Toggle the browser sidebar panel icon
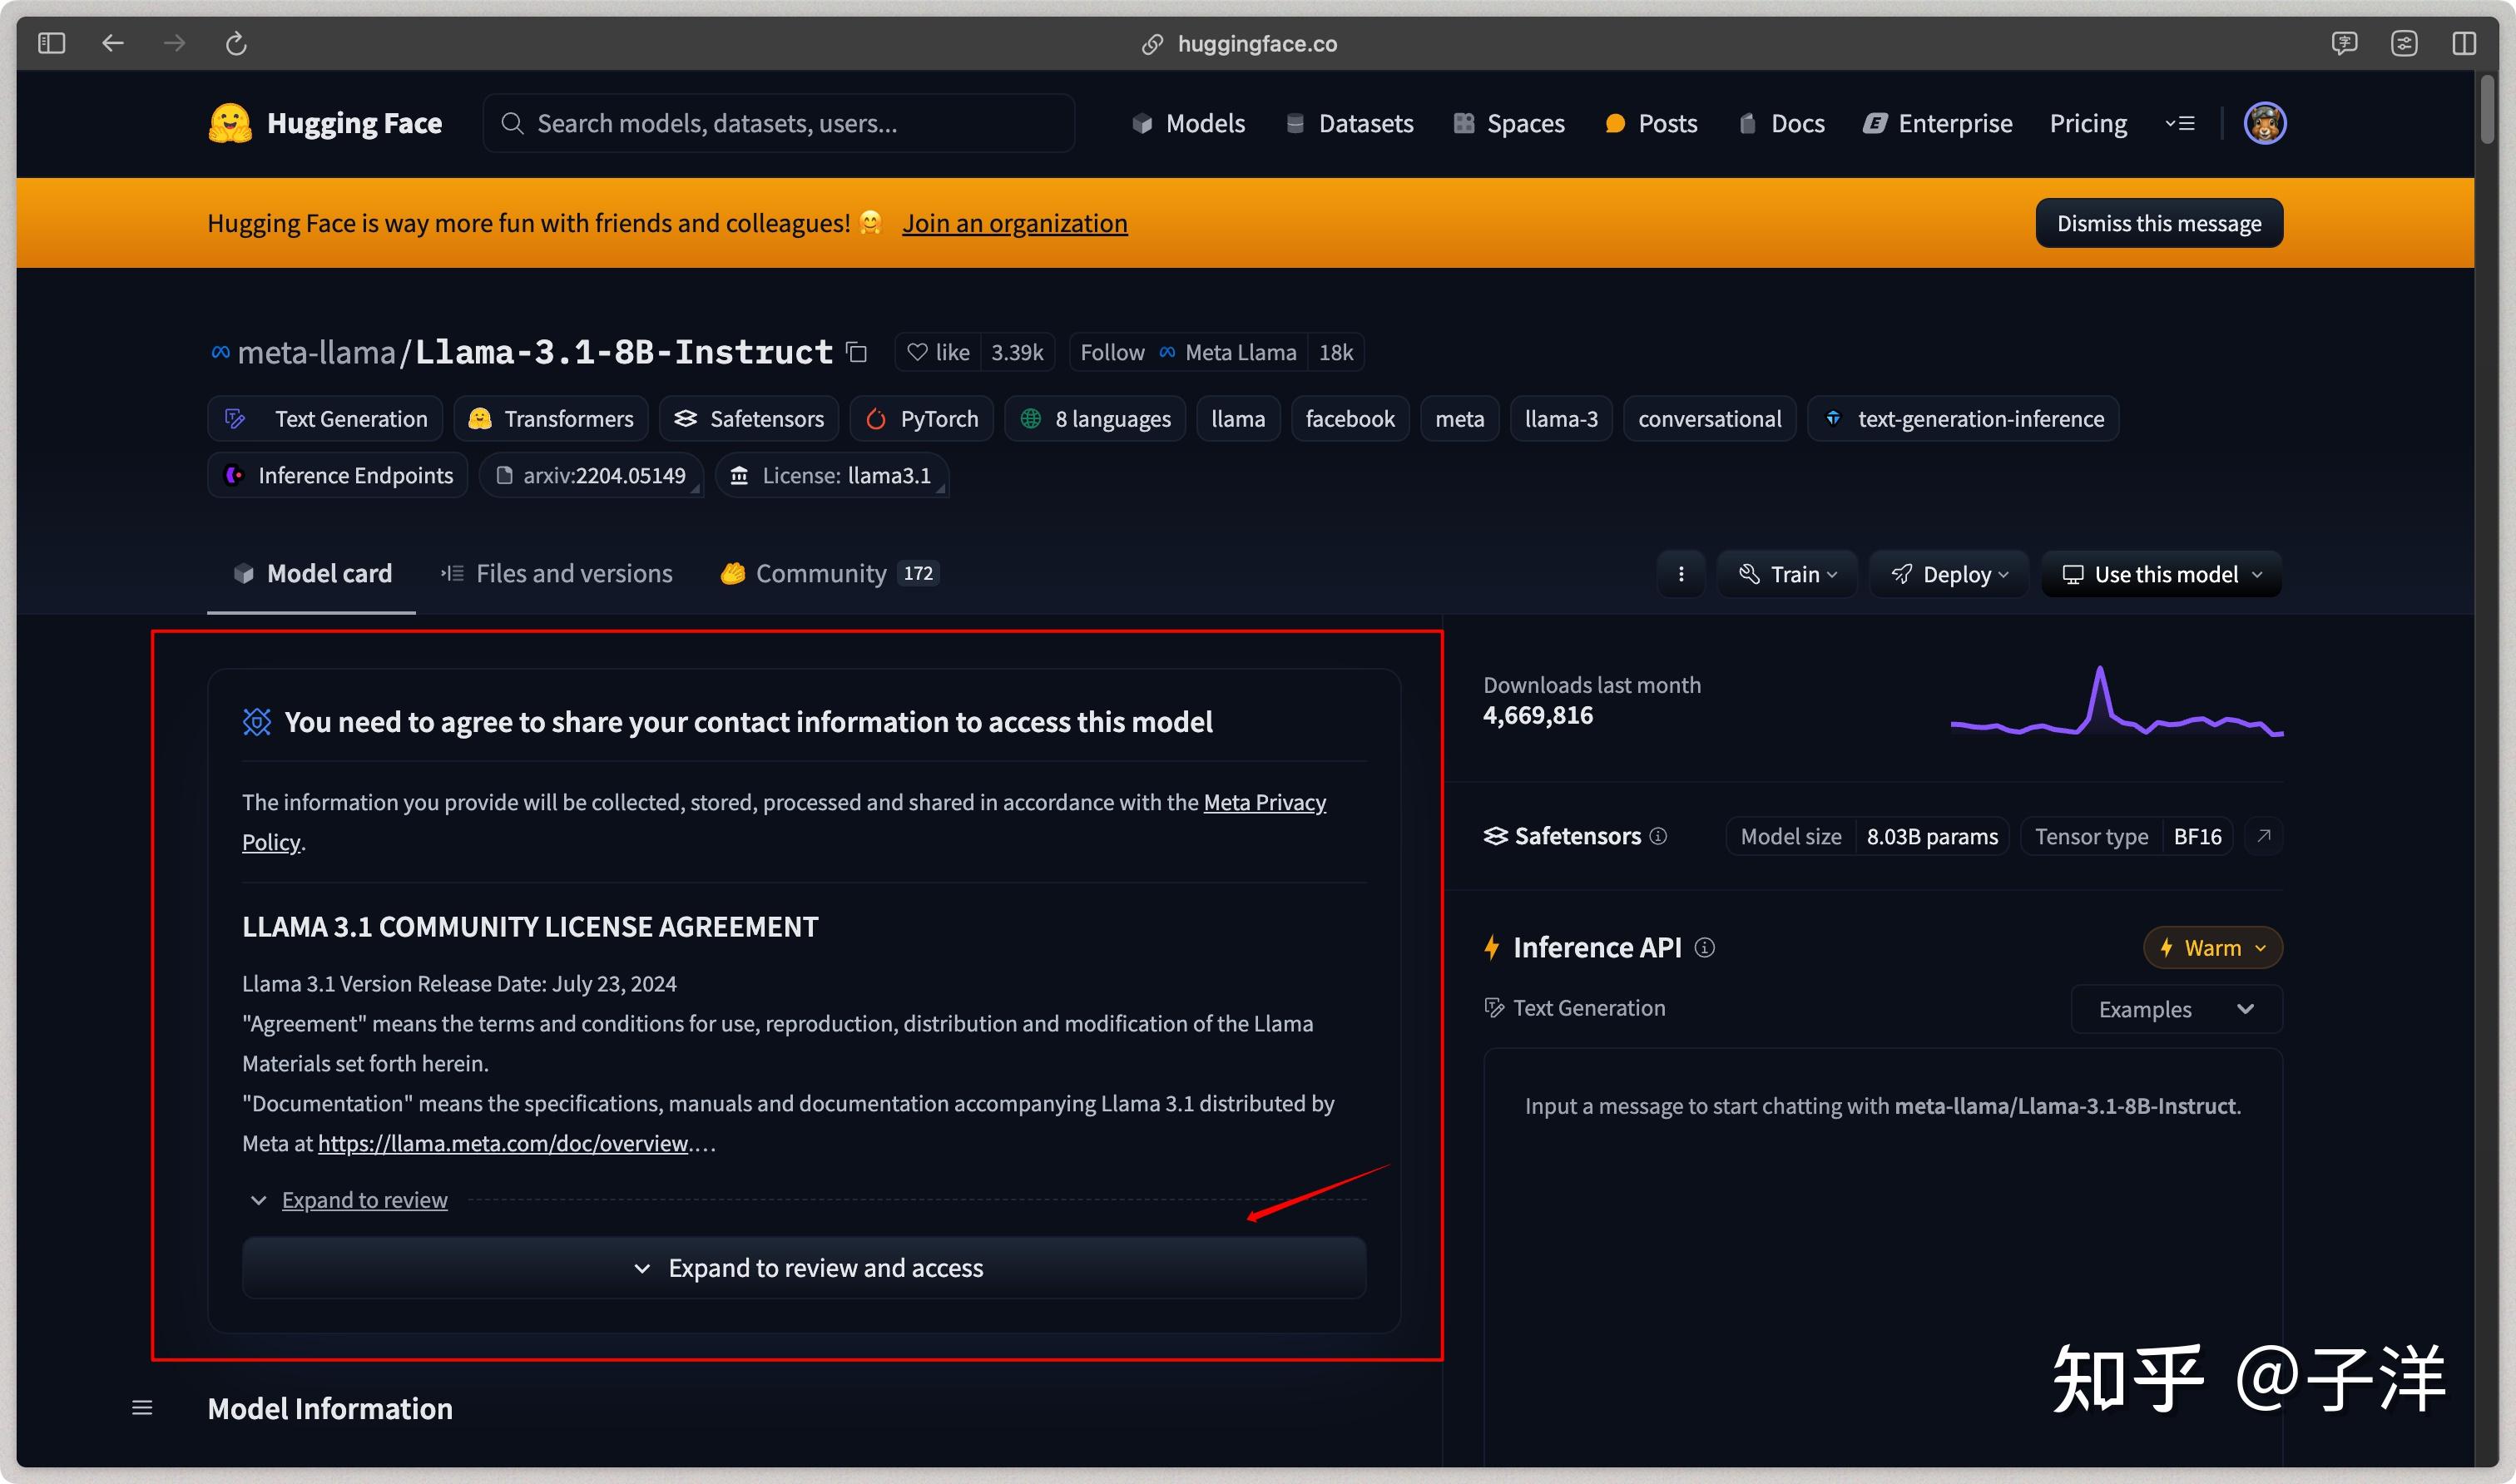This screenshot has width=2516, height=1484. point(51,43)
